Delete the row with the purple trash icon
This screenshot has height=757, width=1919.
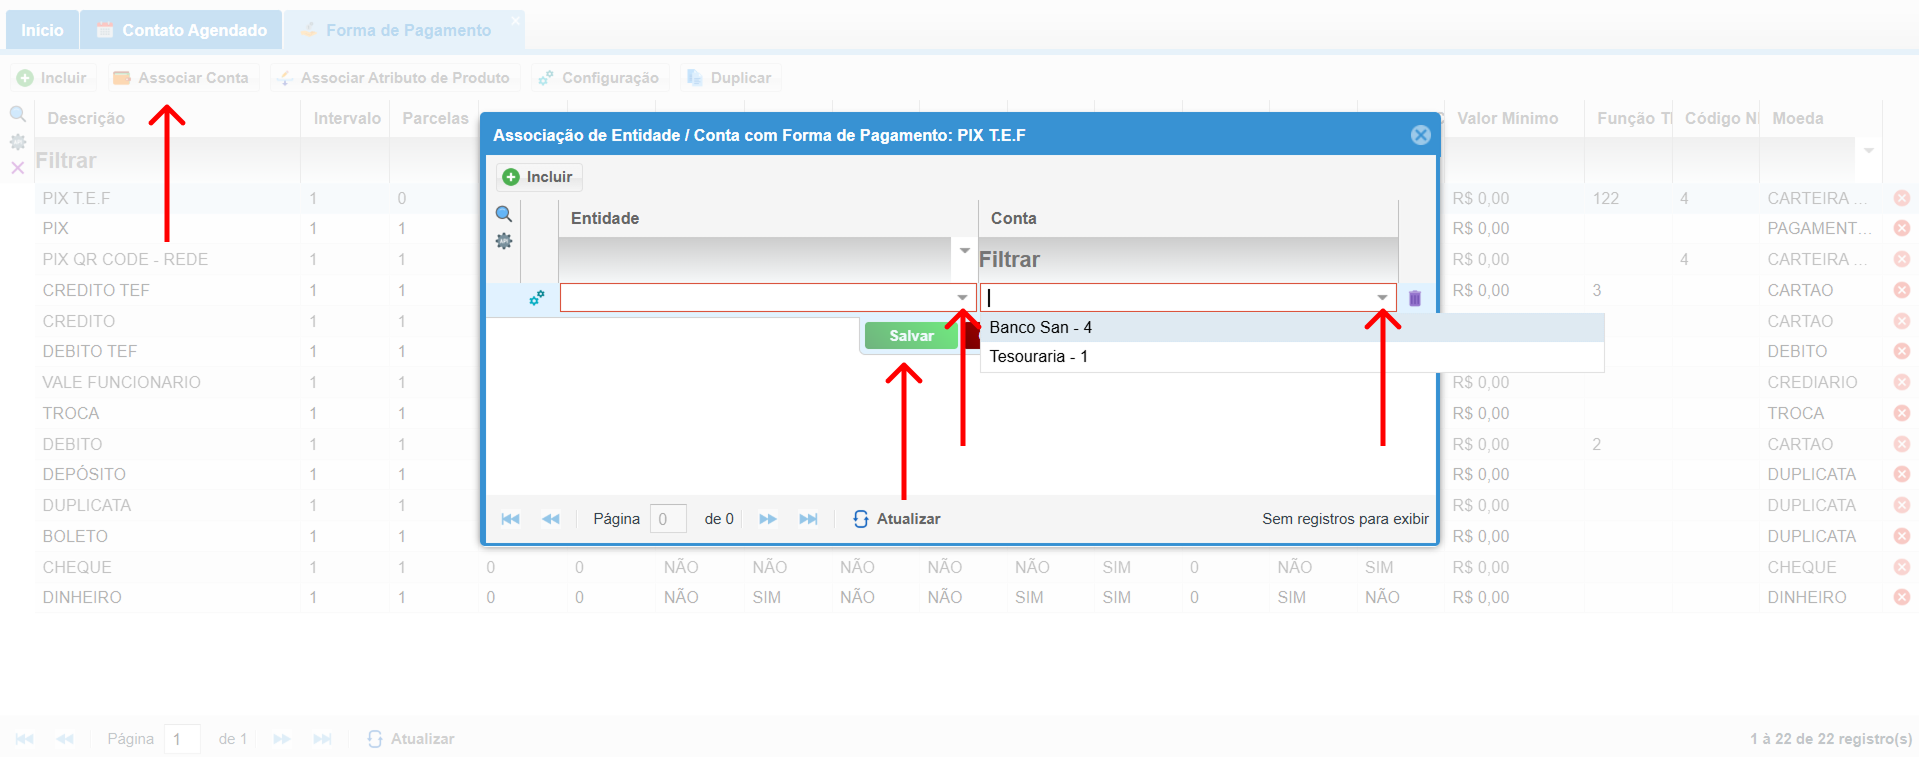click(x=1415, y=298)
